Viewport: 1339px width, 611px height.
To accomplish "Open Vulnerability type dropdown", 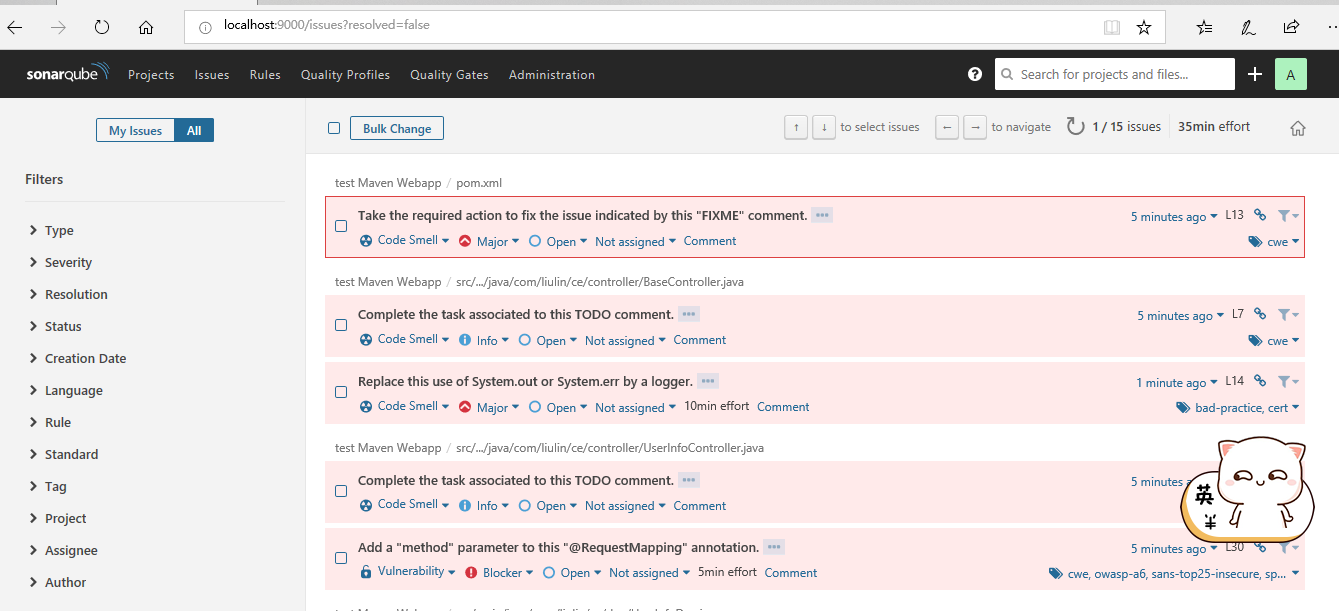I will point(408,571).
